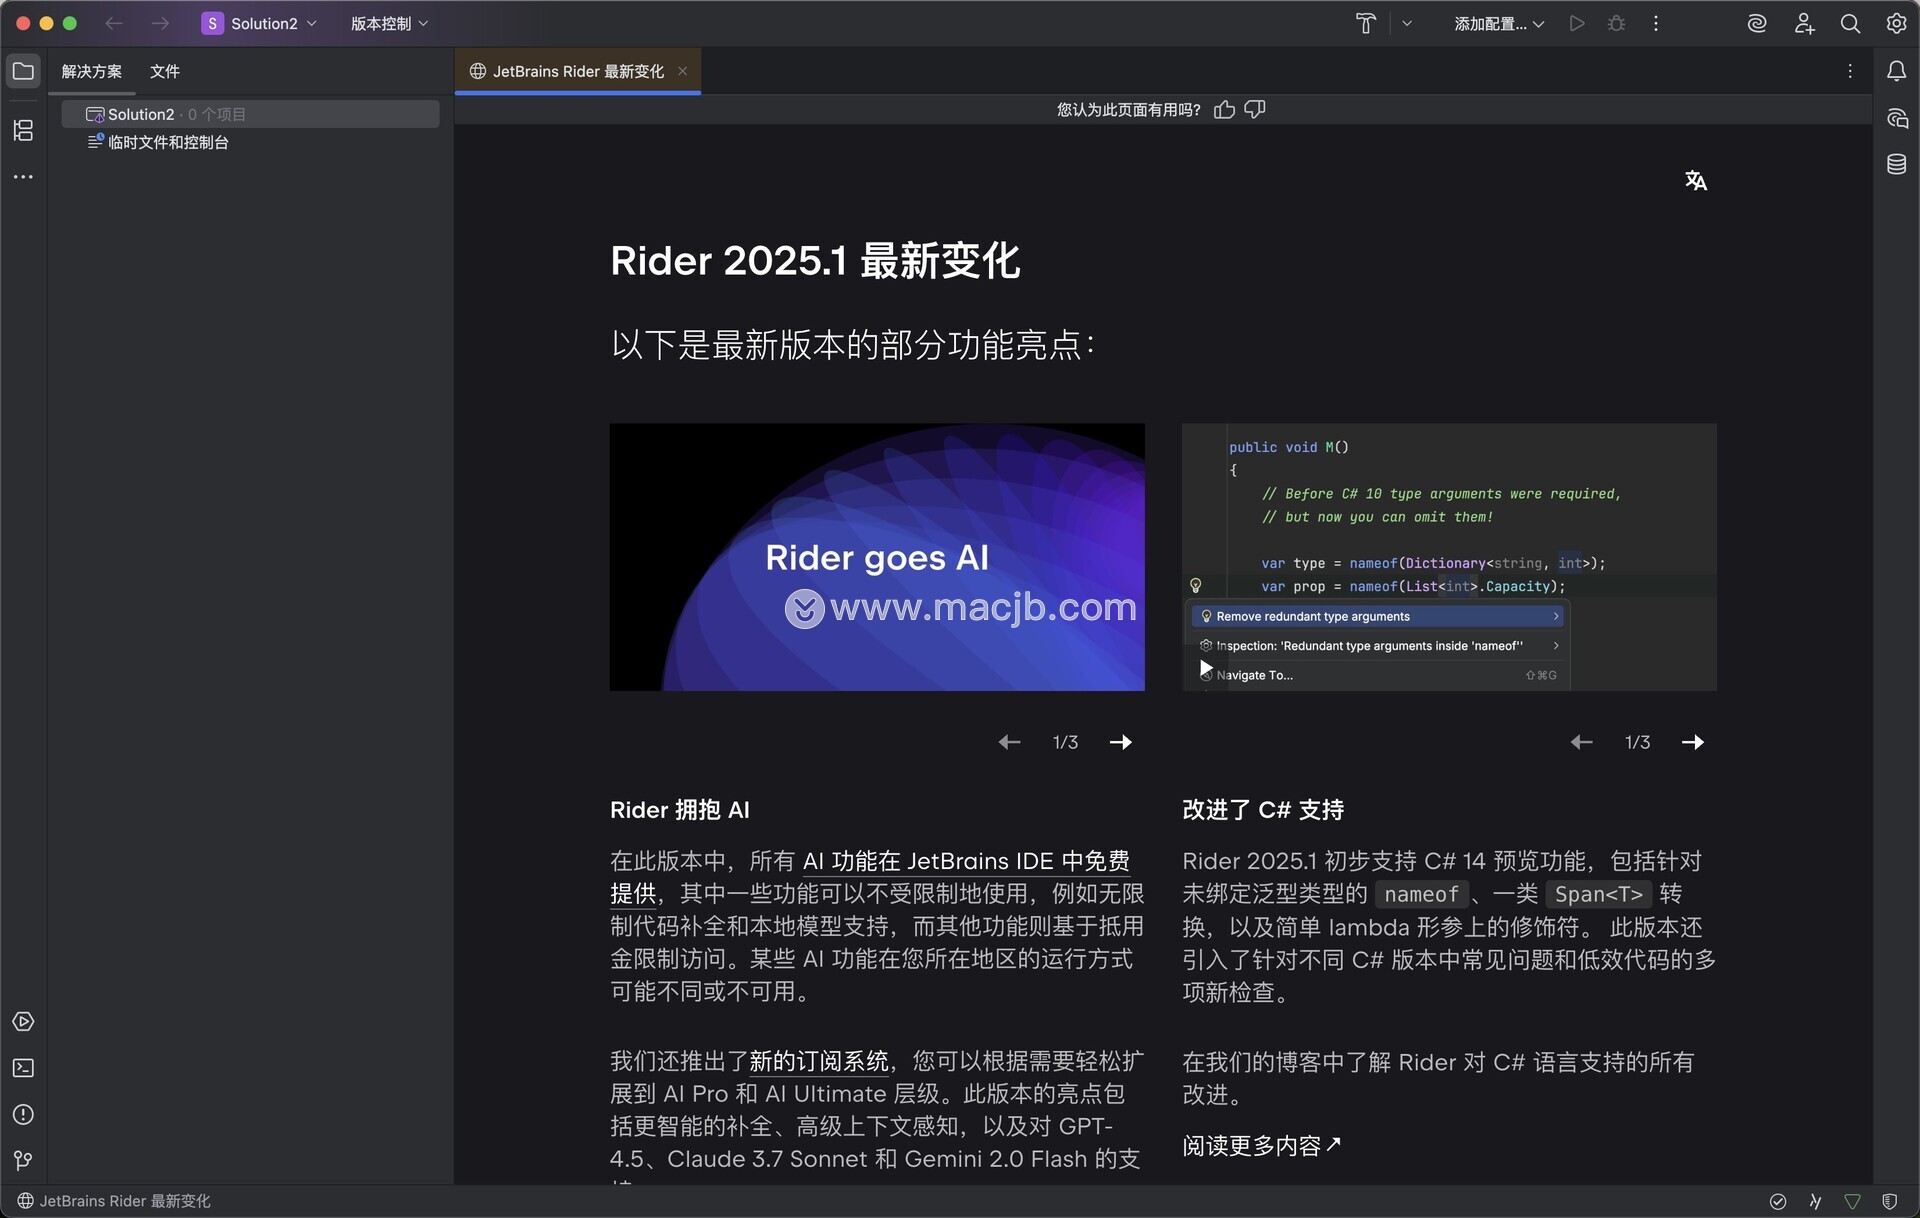Open editor tab options vertical dots
Screen dimensions: 1920x1218
1850,71
